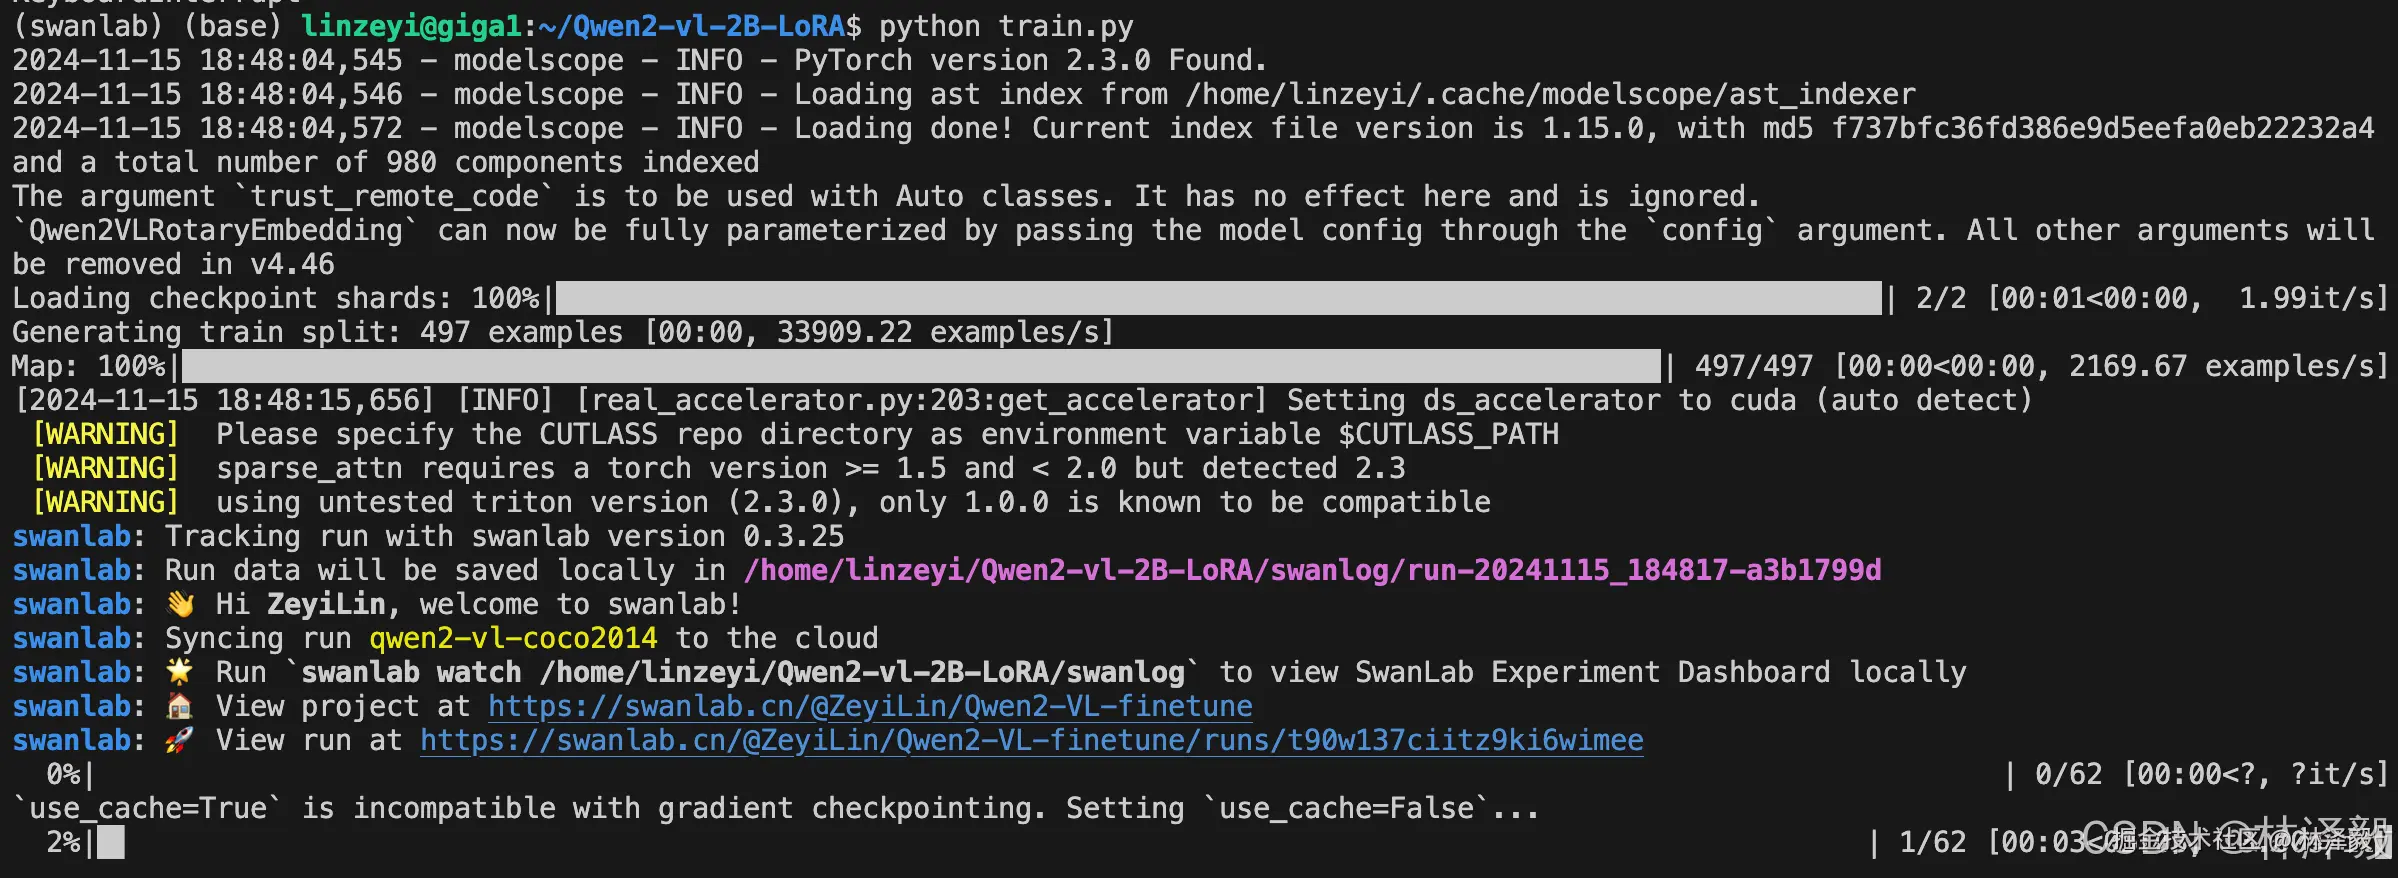Screen dimensions: 2398x878
Task: Click the Loading checkpoint shards progress bar
Action: click(1218, 298)
